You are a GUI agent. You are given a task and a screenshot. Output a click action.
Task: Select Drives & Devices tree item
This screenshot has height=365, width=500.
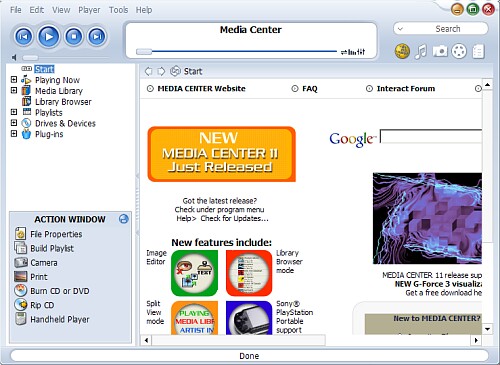(x=65, y=123)
